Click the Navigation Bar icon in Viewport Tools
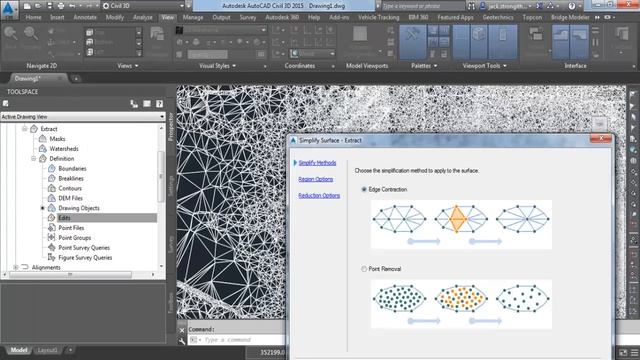The height and width of the screenshot is (360, 640). click(502, 41)
